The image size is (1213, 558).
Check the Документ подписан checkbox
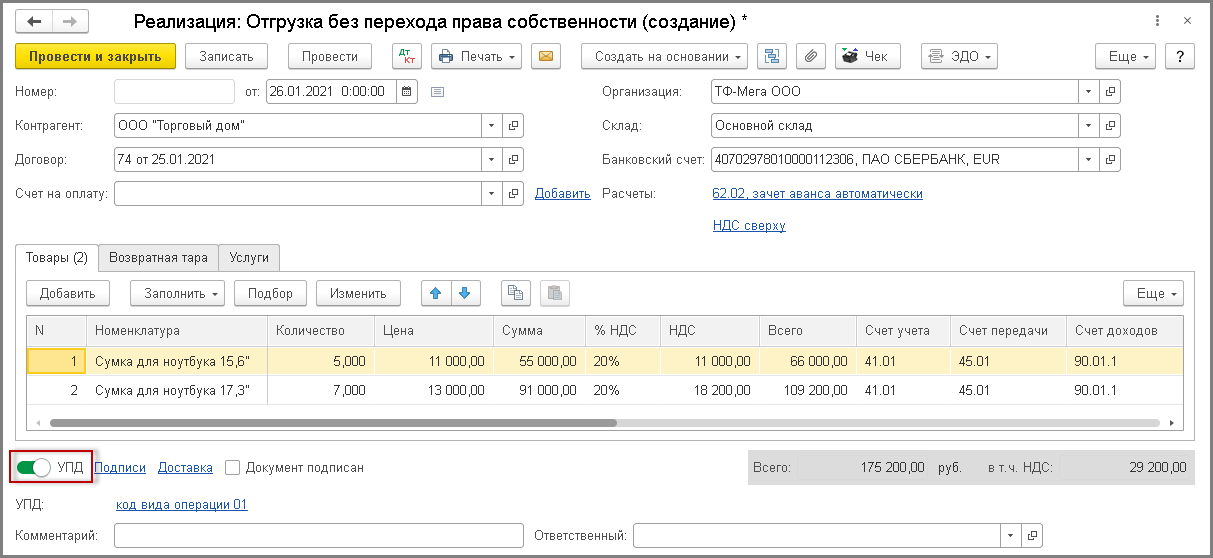232,467
